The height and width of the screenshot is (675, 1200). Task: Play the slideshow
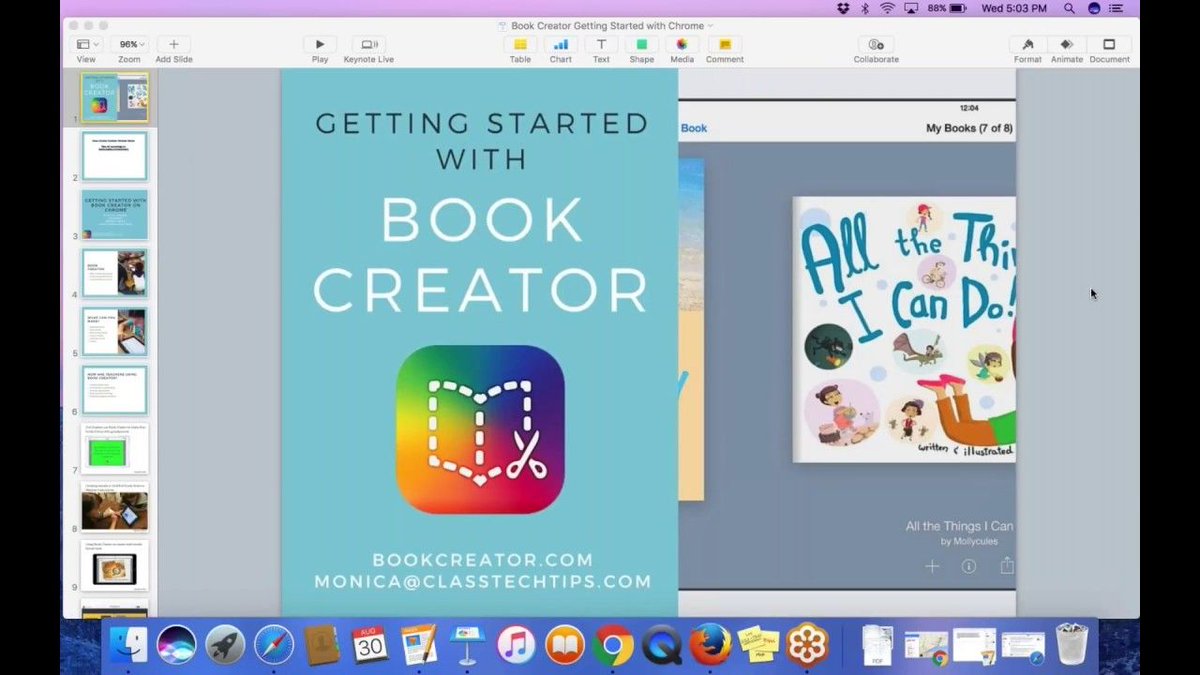tap(320, 44)
